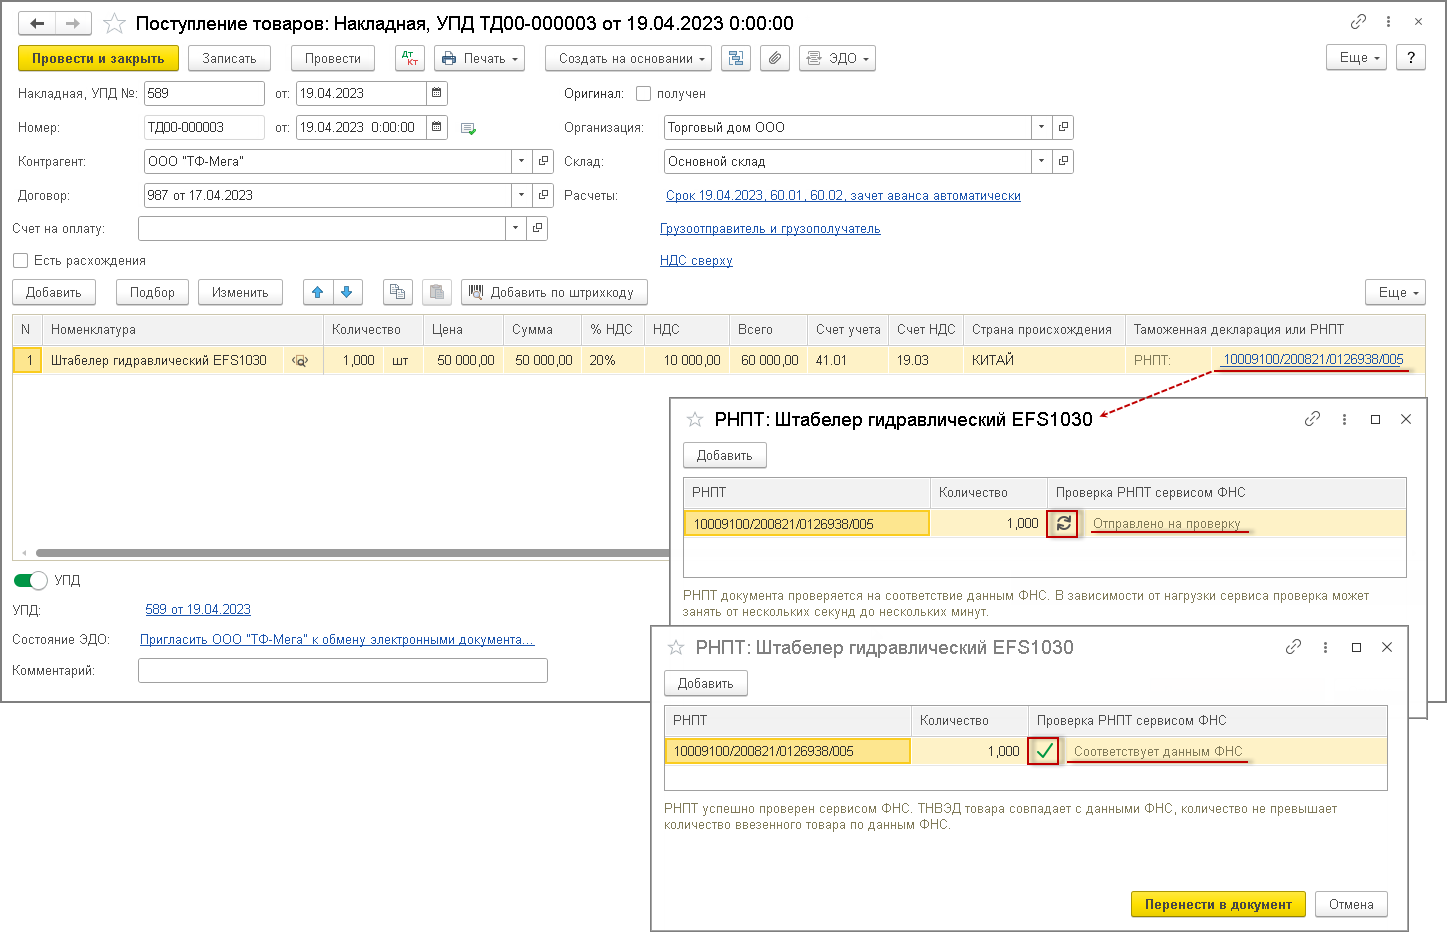Paste rows icon in table toolbar
1450x932 pixels.
(x=437, y=292)
